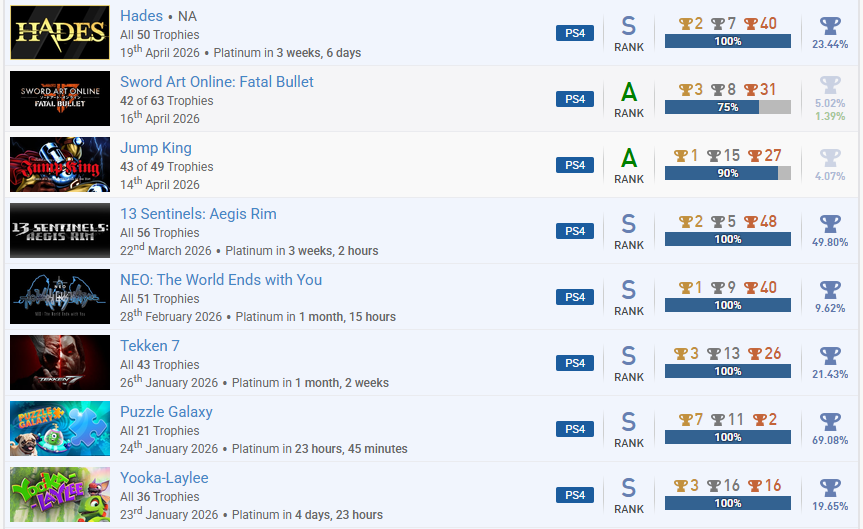
Task: Click the bronze trophy icon in Tekken 7 row
Action: click(x=755, y=355)
